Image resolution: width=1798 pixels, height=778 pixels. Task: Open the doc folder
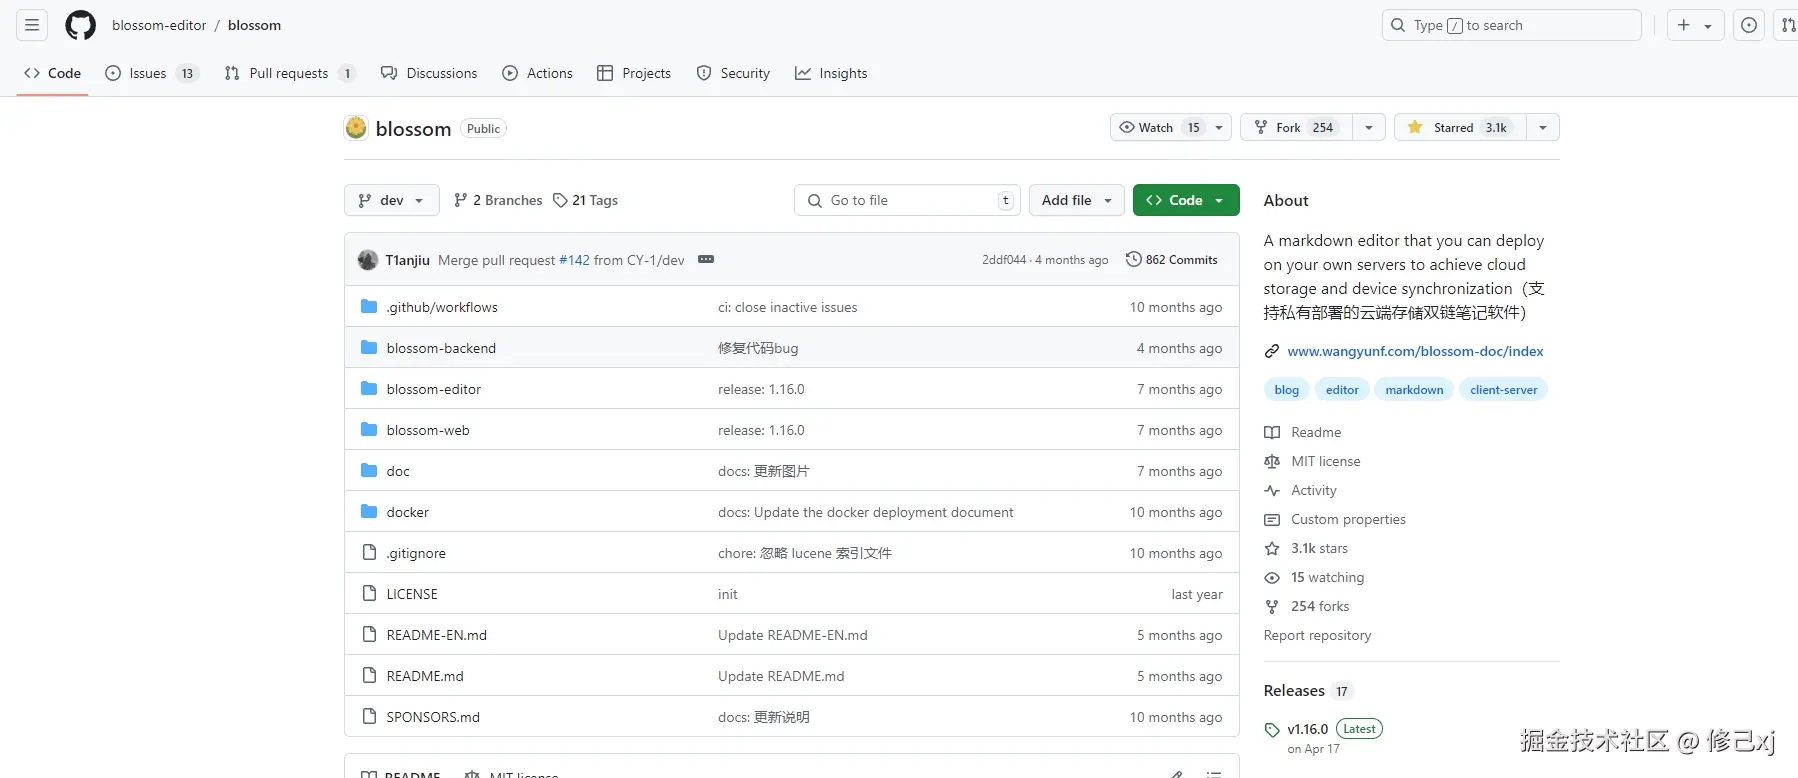398,471
